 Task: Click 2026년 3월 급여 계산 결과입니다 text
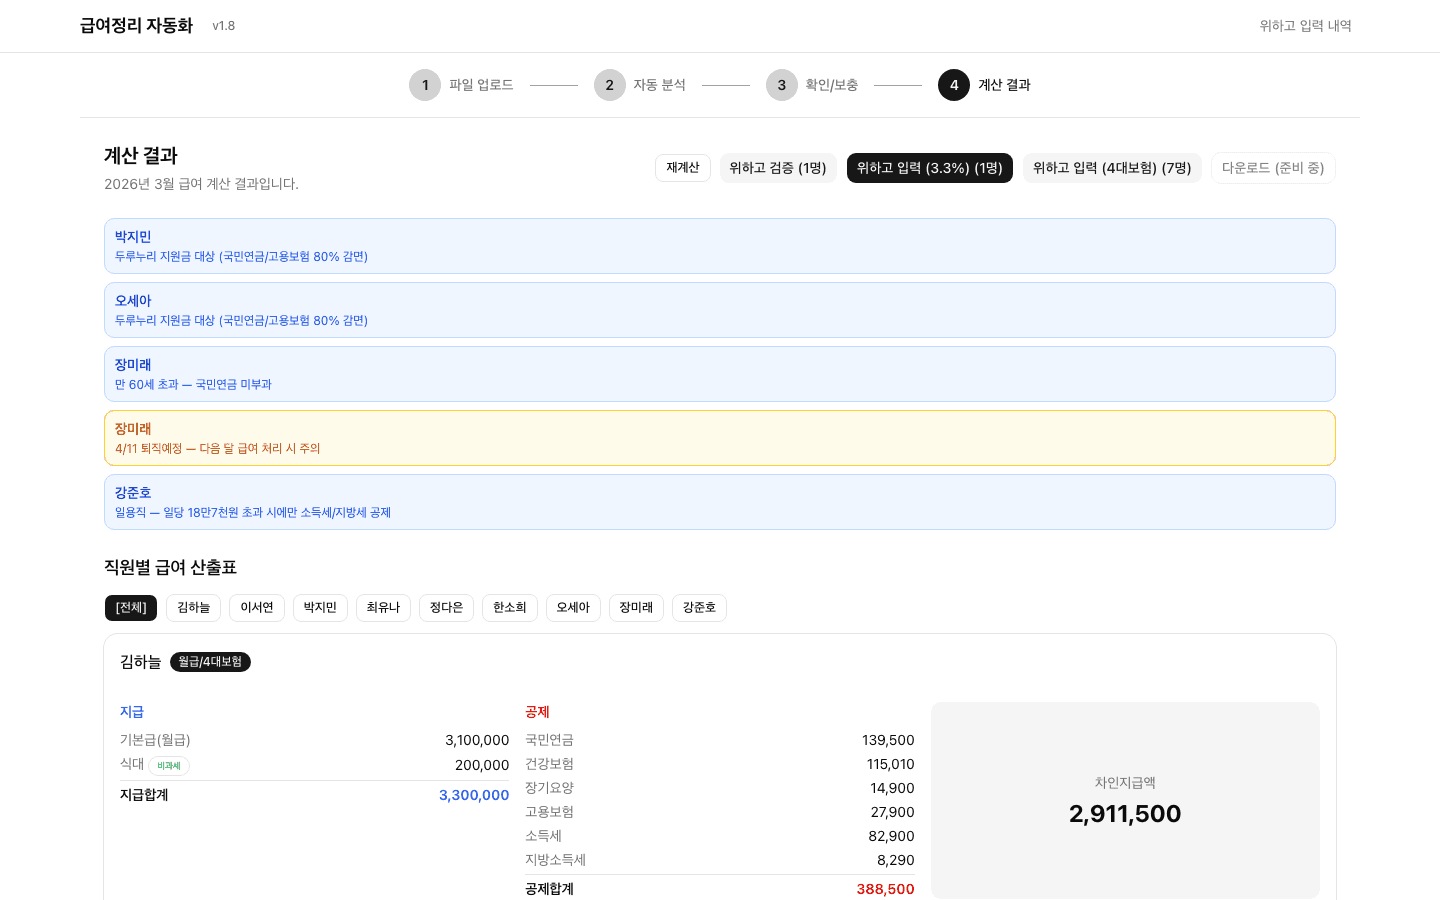[201, 184]
